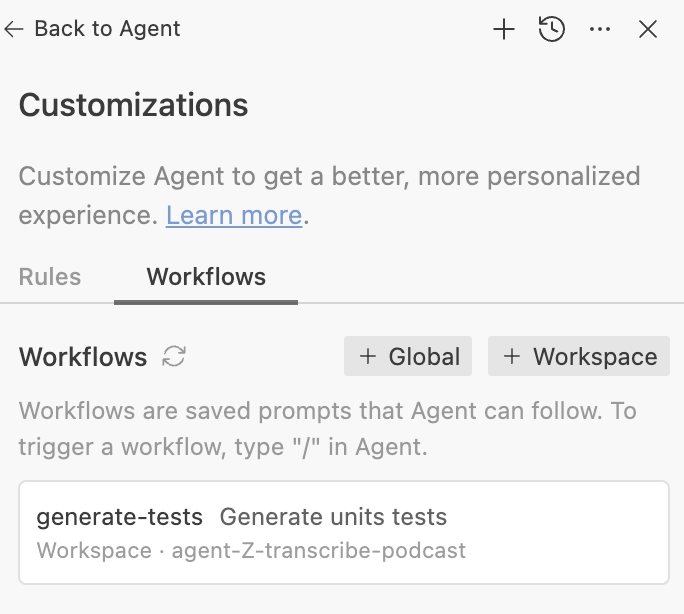Open the generate-tests workflow name
The height and width of the screenshot is (614, 684).
coord(120,517)
